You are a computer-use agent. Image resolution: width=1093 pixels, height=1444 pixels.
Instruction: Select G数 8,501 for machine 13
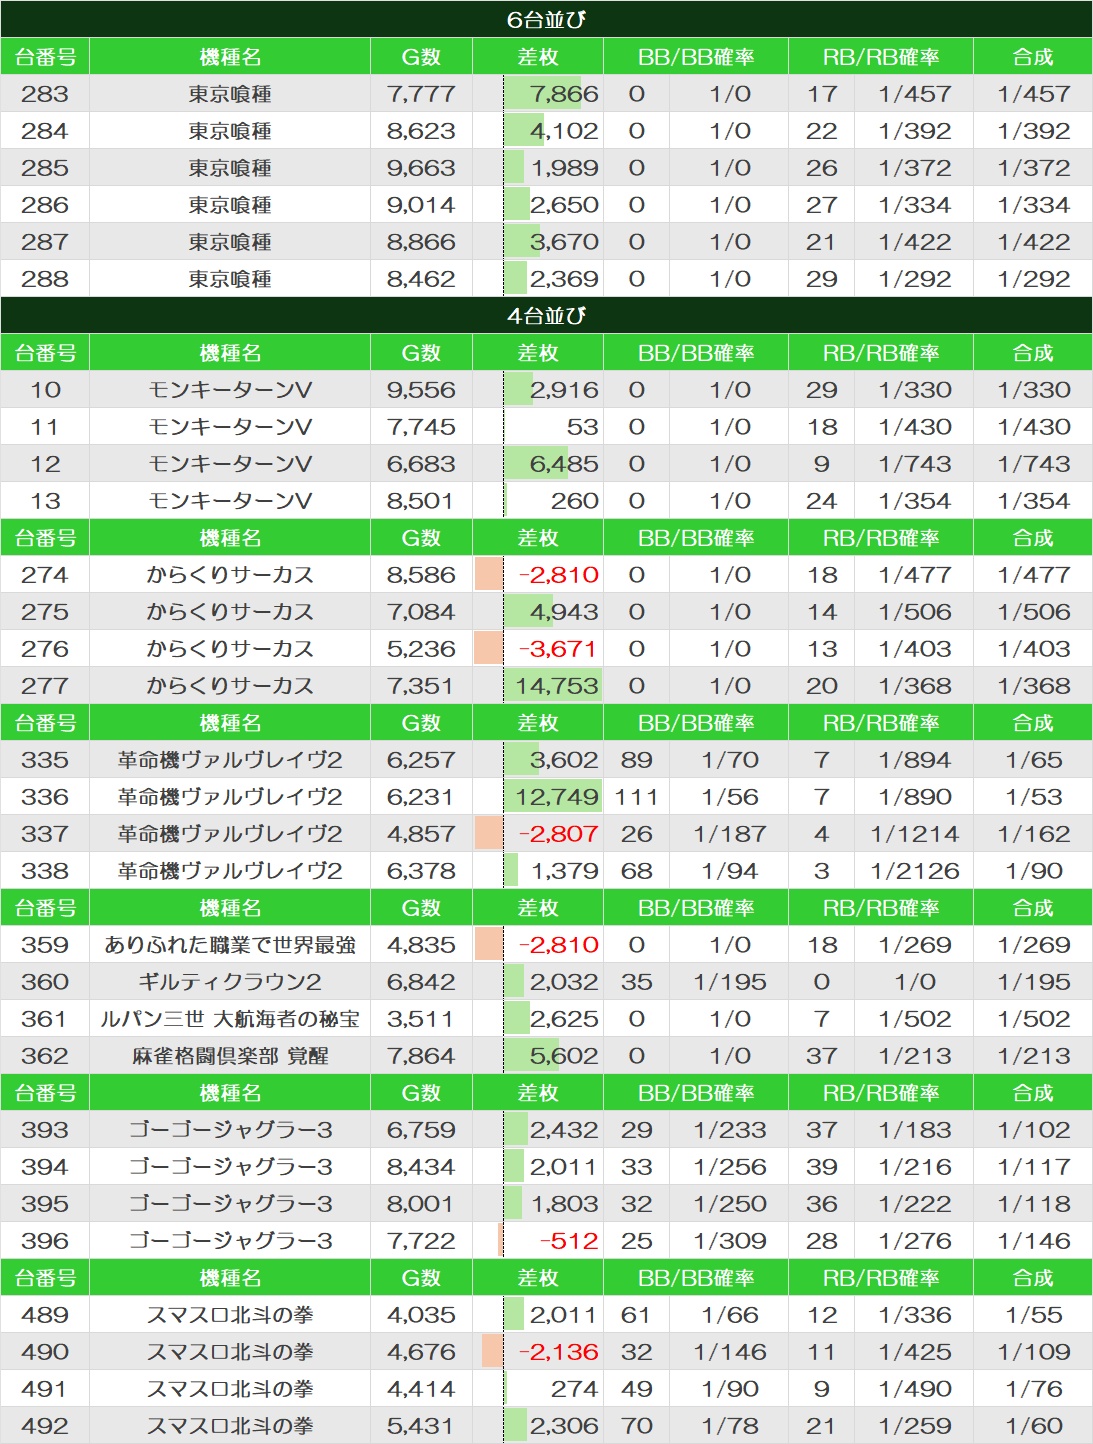tap(421, 501)
